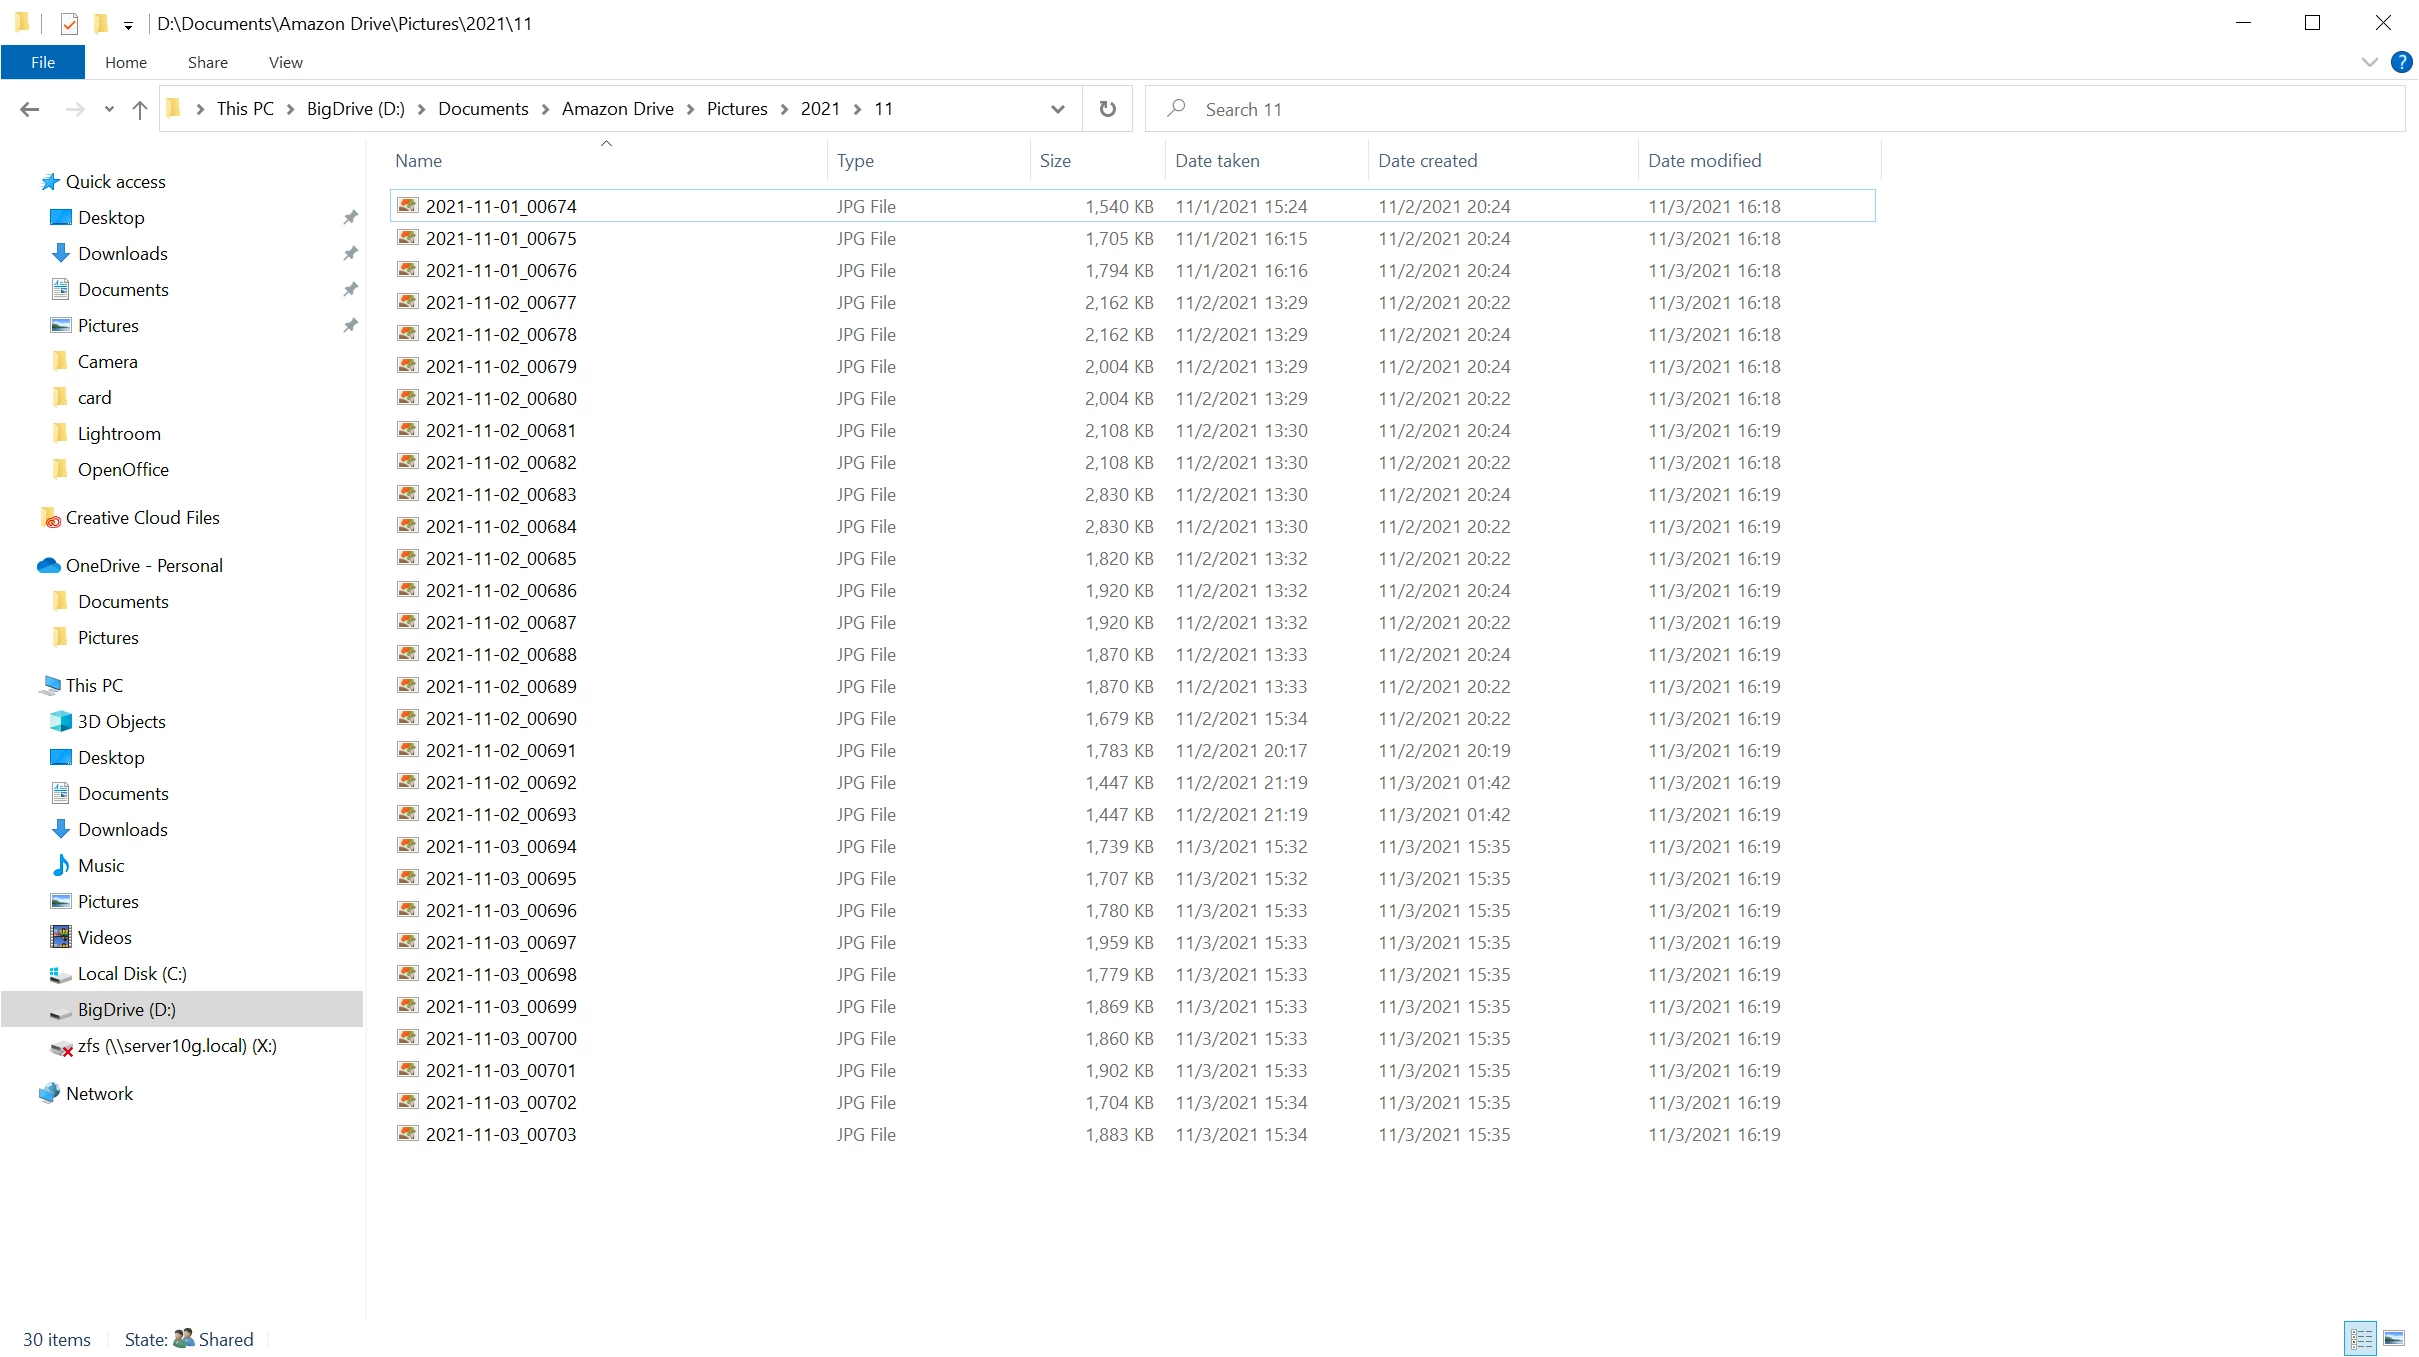Screen dimensions: 2419x1357
Task: Click Amazon Drive in the breadcrumb path
Action: [x=617, y=109]
